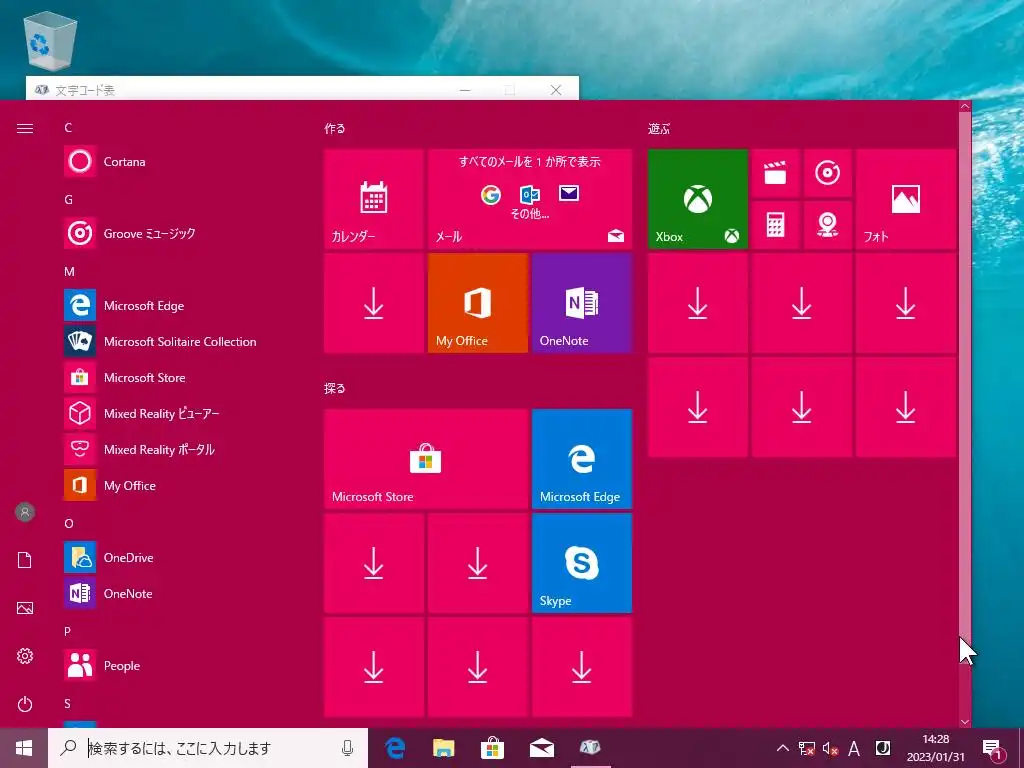
Task: Click download tile left of My Office
Action: [374, 303]
